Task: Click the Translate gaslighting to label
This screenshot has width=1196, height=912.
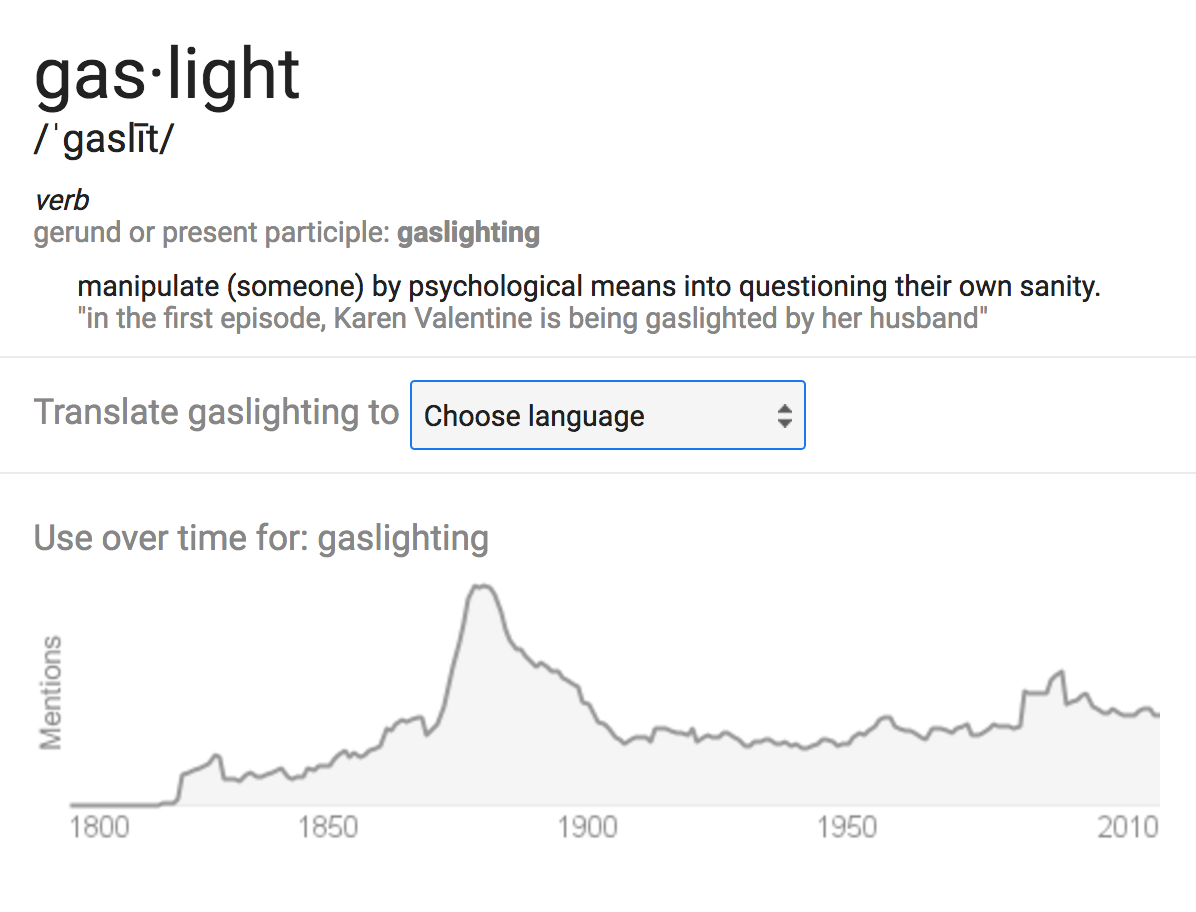Action: tap(216, 412)
